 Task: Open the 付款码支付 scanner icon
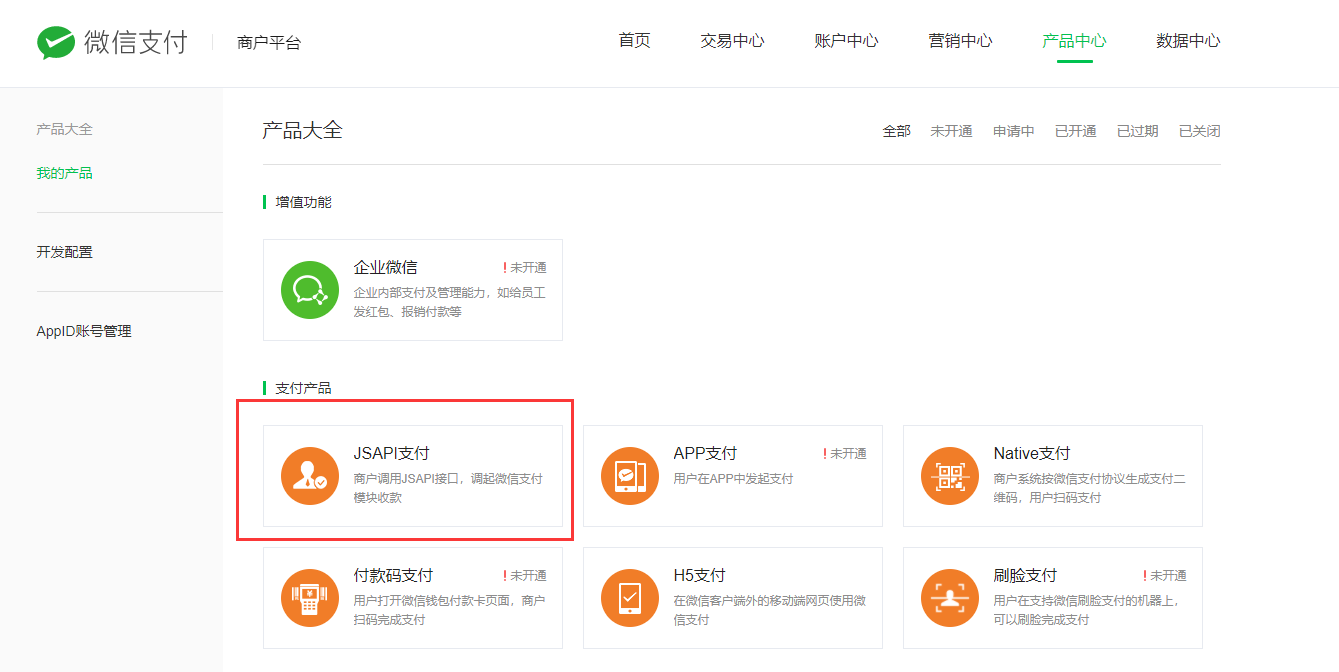[x=310, y=598]
